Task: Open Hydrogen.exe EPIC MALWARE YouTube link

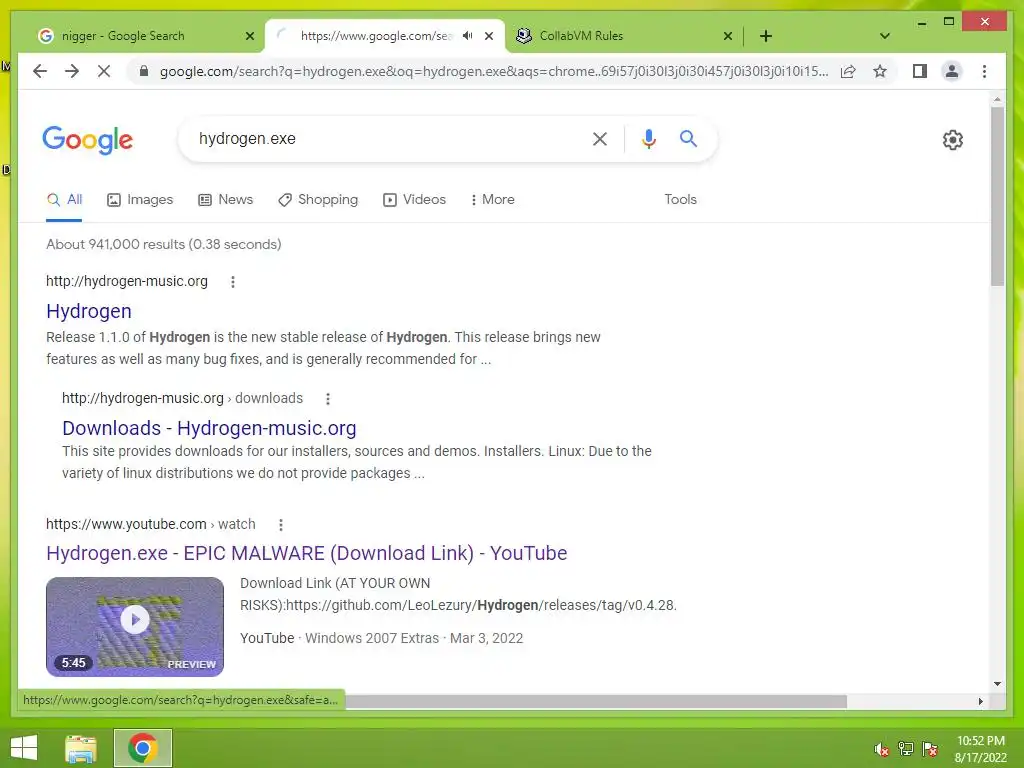Action: click(306, 553)
